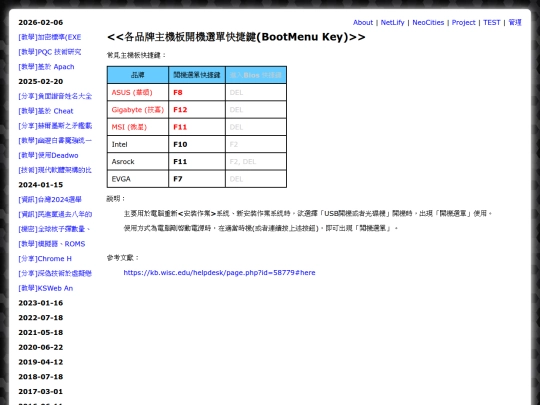Image resolution: width=540 pixels, height=405 pixels.
Task: Click the F8 cell in ASUS row
Action: coord(197,93)
